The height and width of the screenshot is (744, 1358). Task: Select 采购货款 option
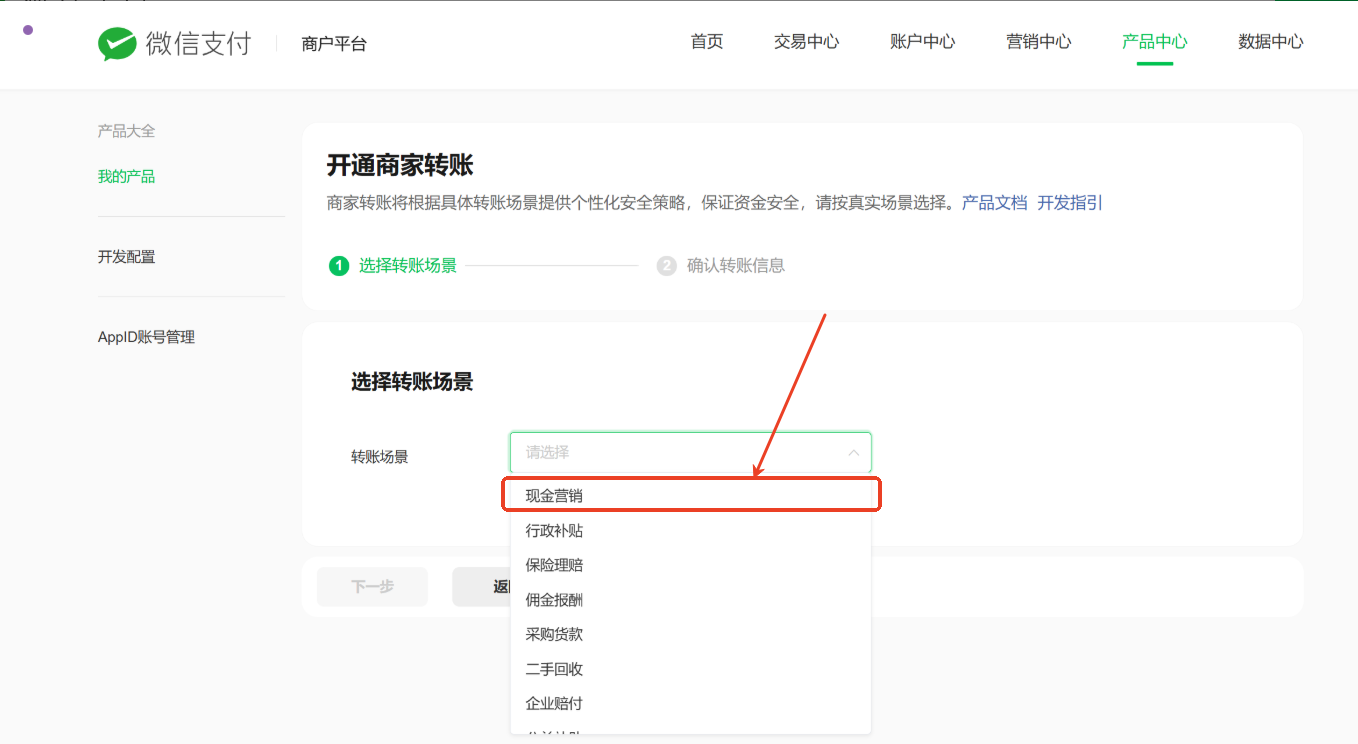[690, 634]
